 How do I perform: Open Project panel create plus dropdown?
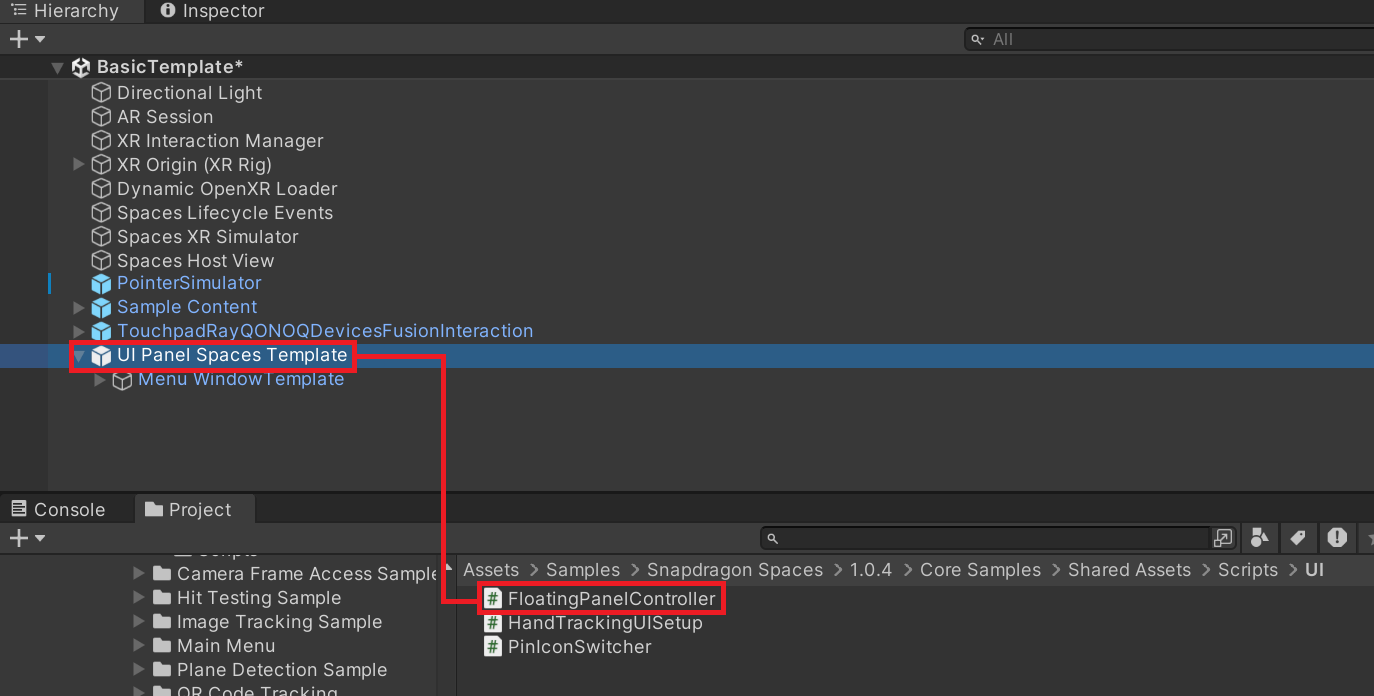click(x=27, y=538)
